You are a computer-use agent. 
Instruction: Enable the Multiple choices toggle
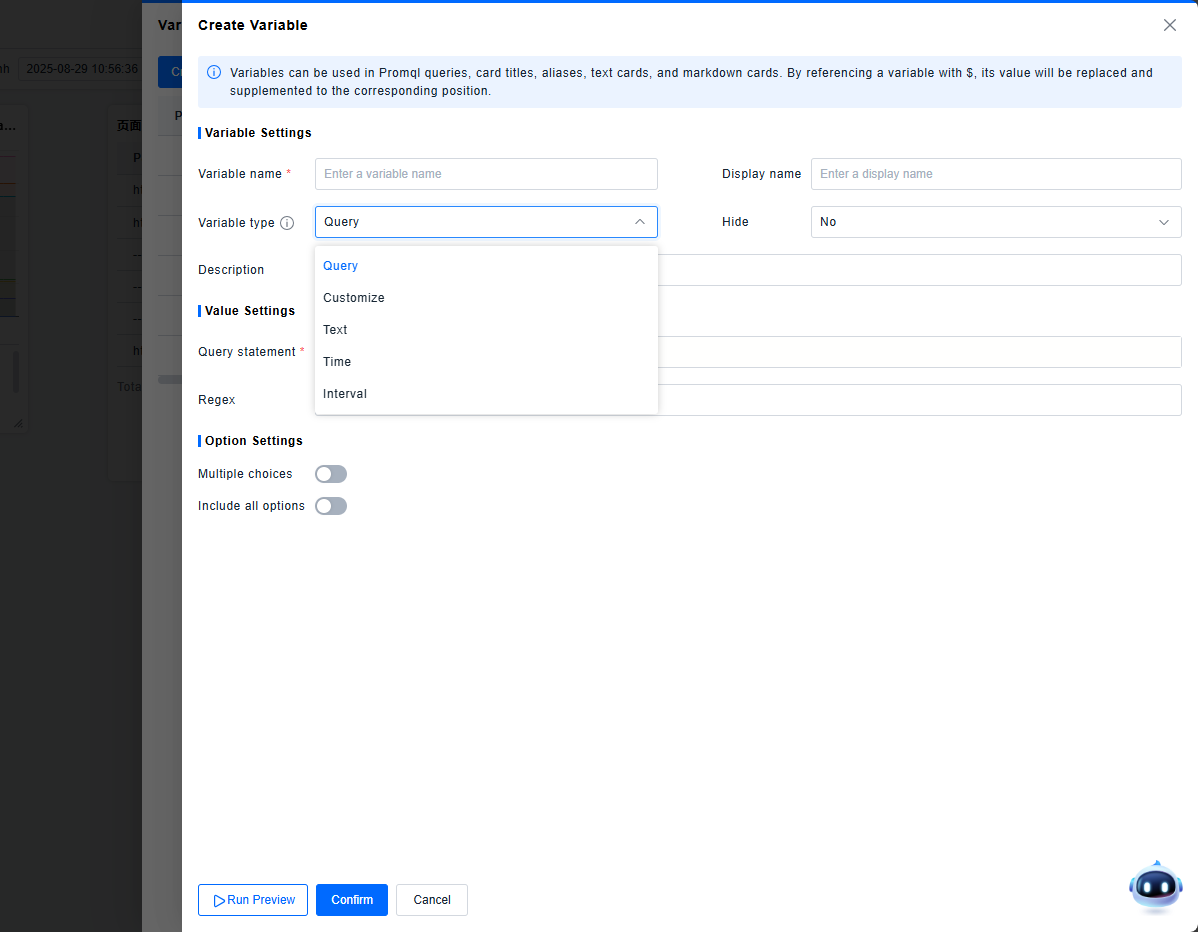[331, 474]
